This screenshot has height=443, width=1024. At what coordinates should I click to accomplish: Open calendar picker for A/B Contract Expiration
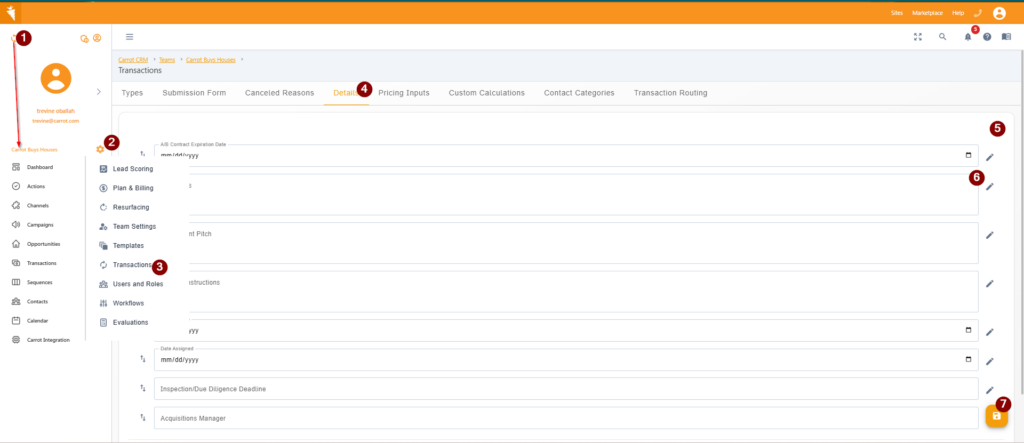click(967, 156)
